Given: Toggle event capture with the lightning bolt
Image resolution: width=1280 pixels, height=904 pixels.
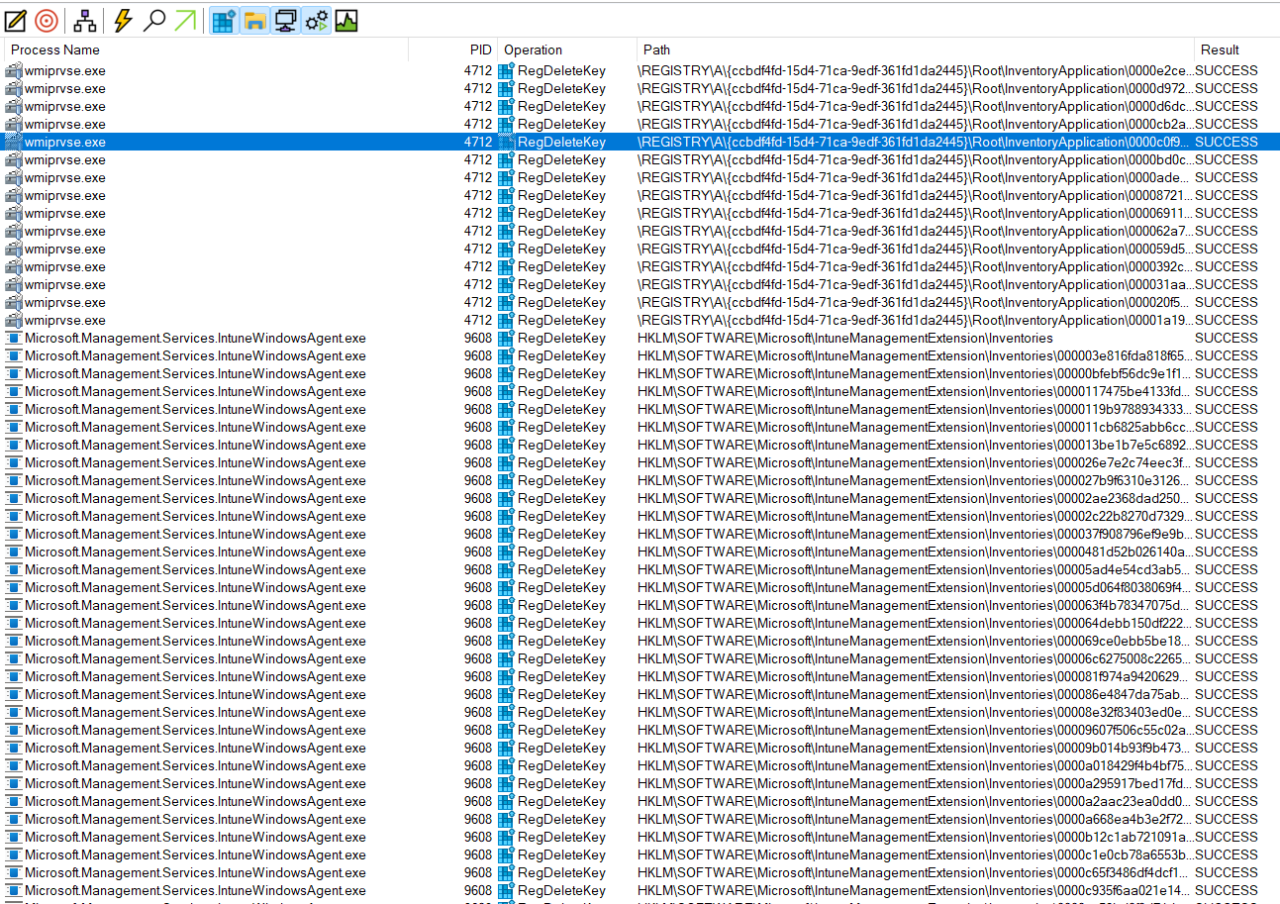Looking at the screenshot, I should pyautogui.click(x=120, y=20).
